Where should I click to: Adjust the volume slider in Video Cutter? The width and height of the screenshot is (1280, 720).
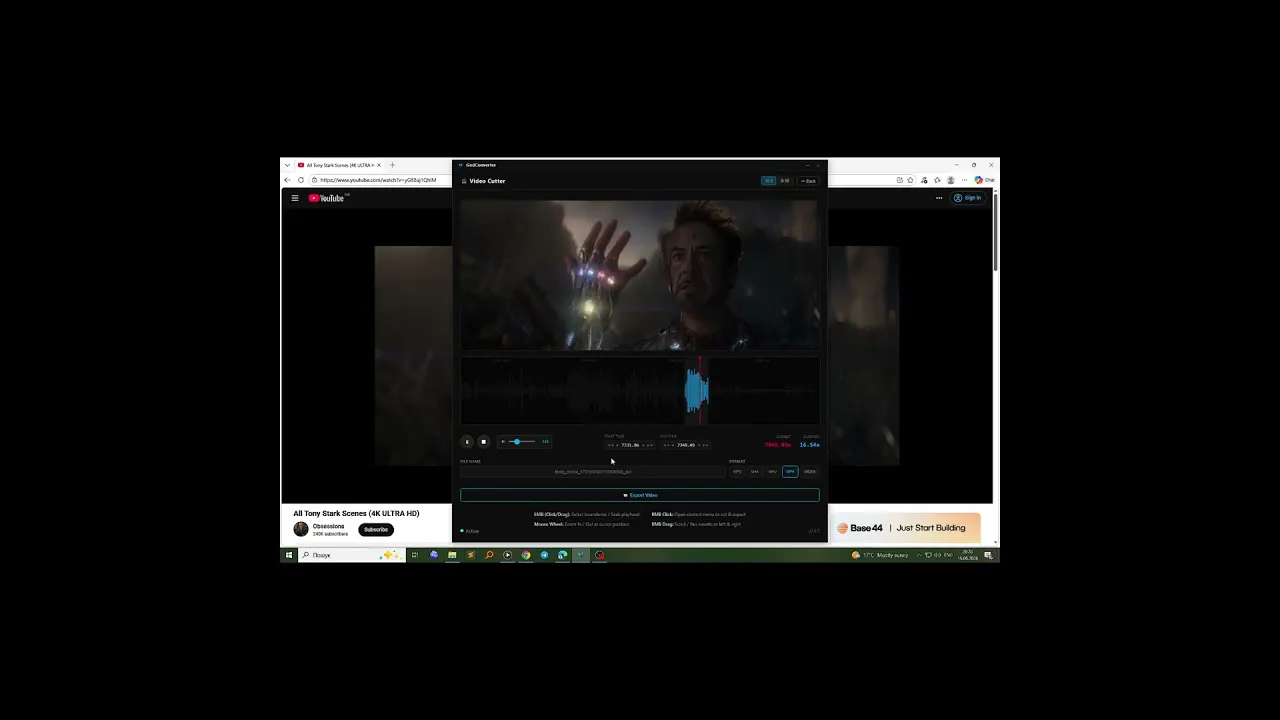[522, 442]
